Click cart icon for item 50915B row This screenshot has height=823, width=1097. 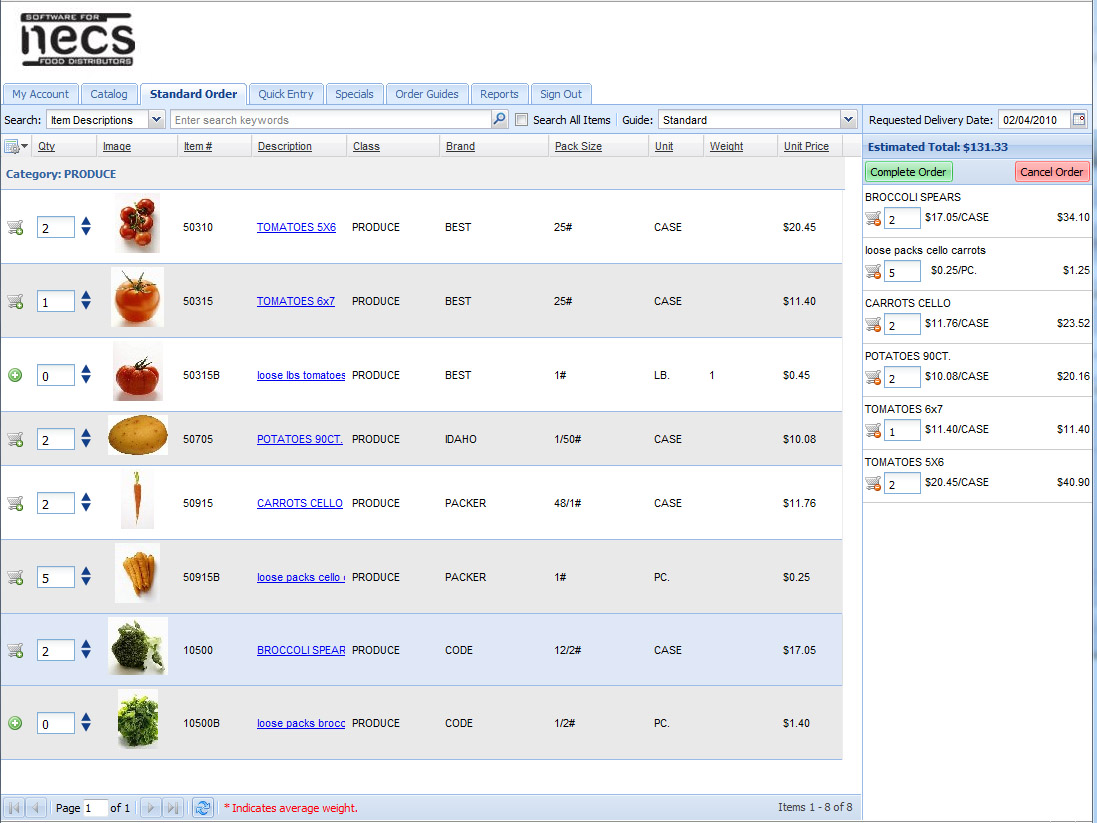click(15, 577)
